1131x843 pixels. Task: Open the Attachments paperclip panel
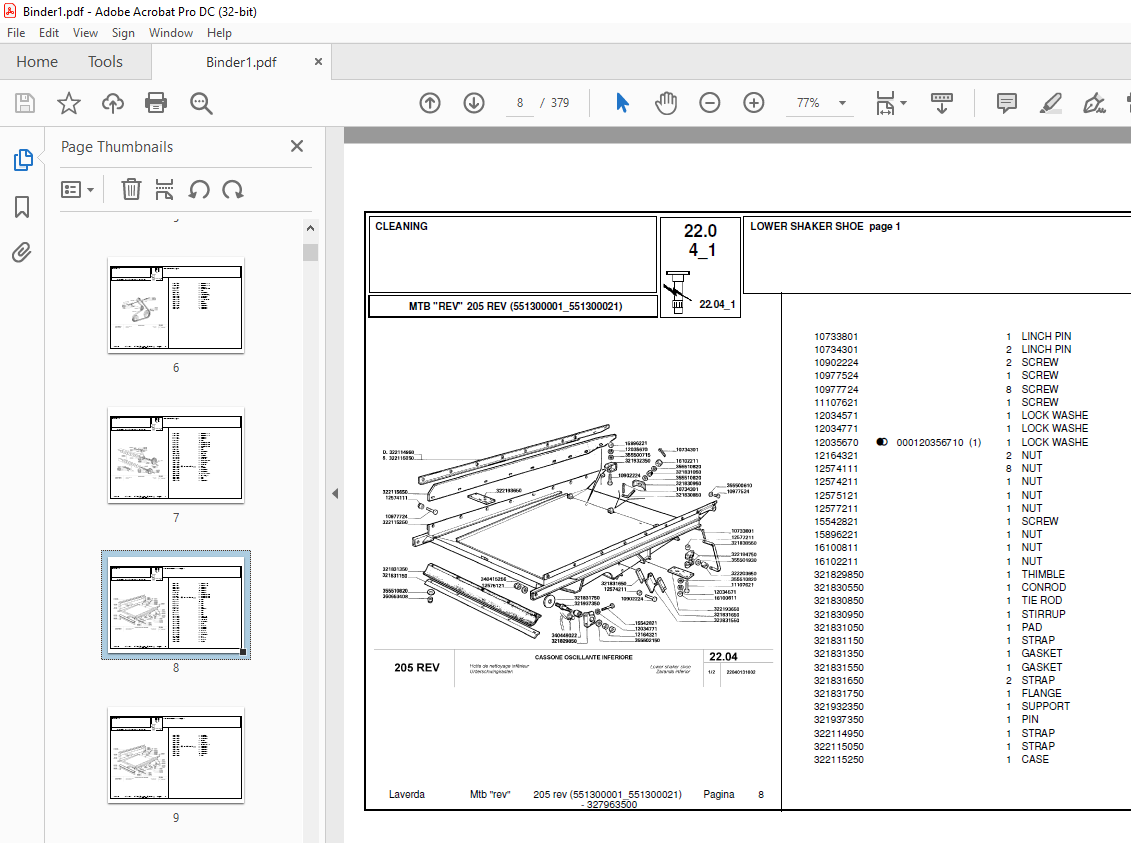click(22, 252)
